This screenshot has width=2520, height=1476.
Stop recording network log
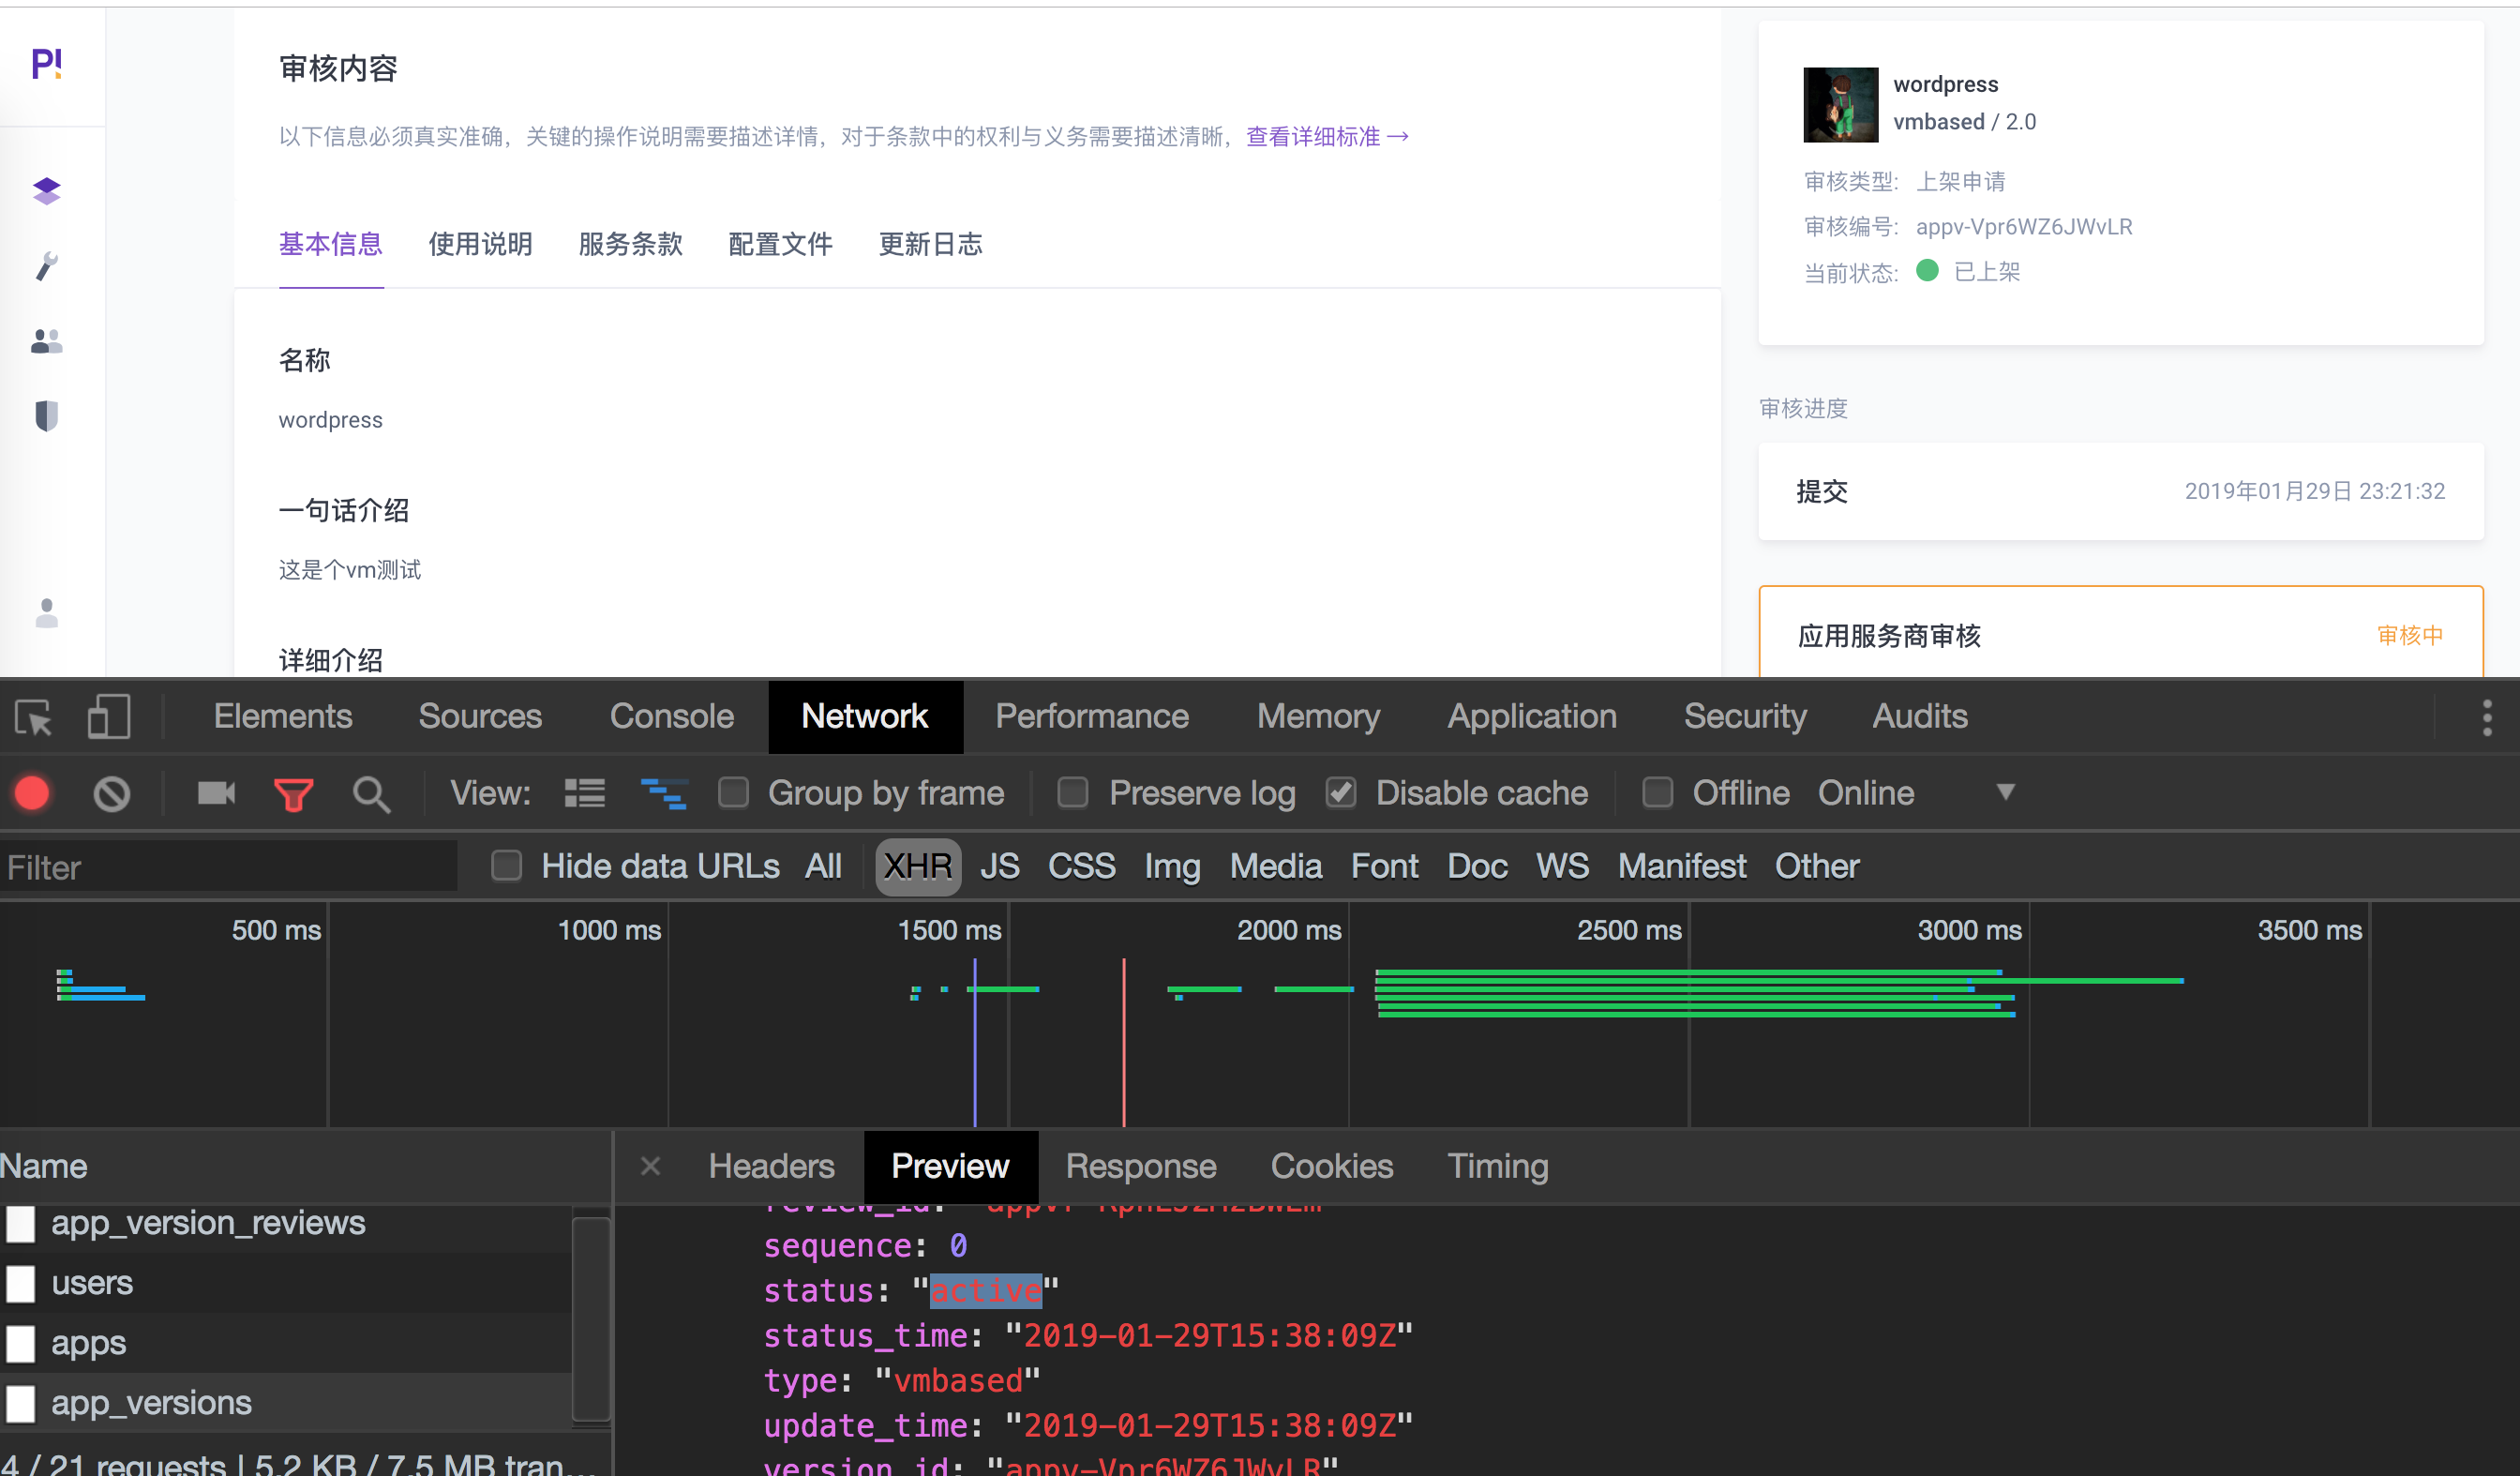31,793
